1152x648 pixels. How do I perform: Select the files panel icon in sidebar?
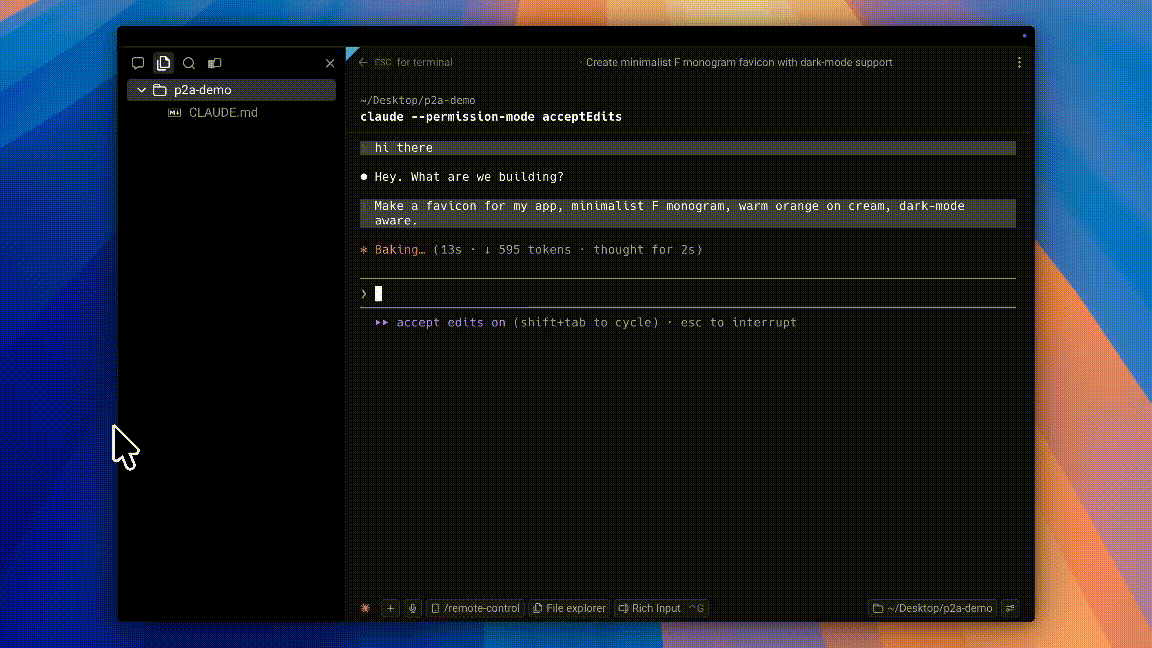pyautogui.click(x=163, y=63)
